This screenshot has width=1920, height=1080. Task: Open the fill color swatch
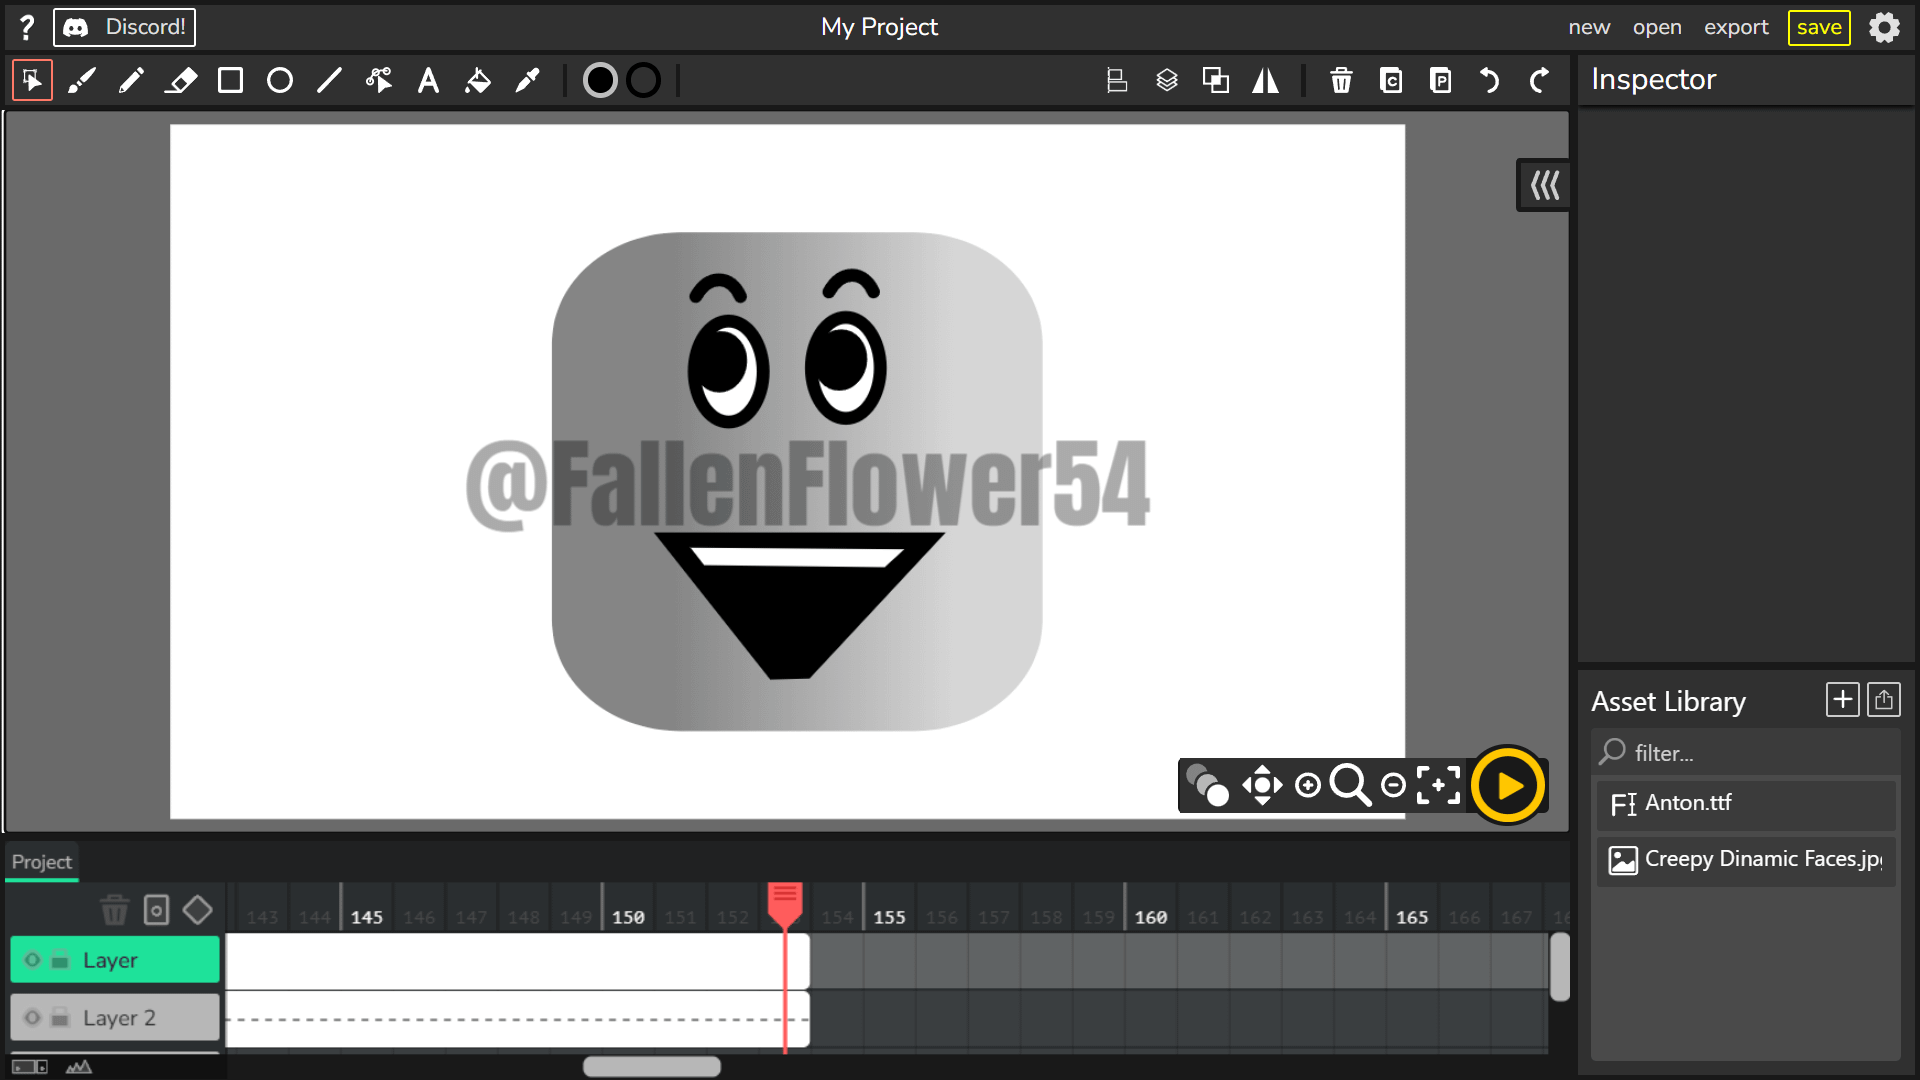[600, 80]
